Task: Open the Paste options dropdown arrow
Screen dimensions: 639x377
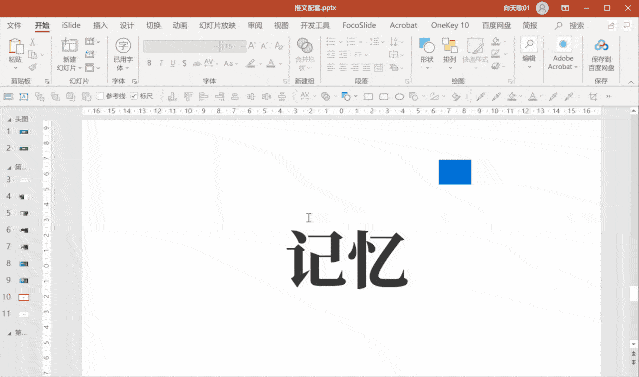Action: tap(15, 68)
